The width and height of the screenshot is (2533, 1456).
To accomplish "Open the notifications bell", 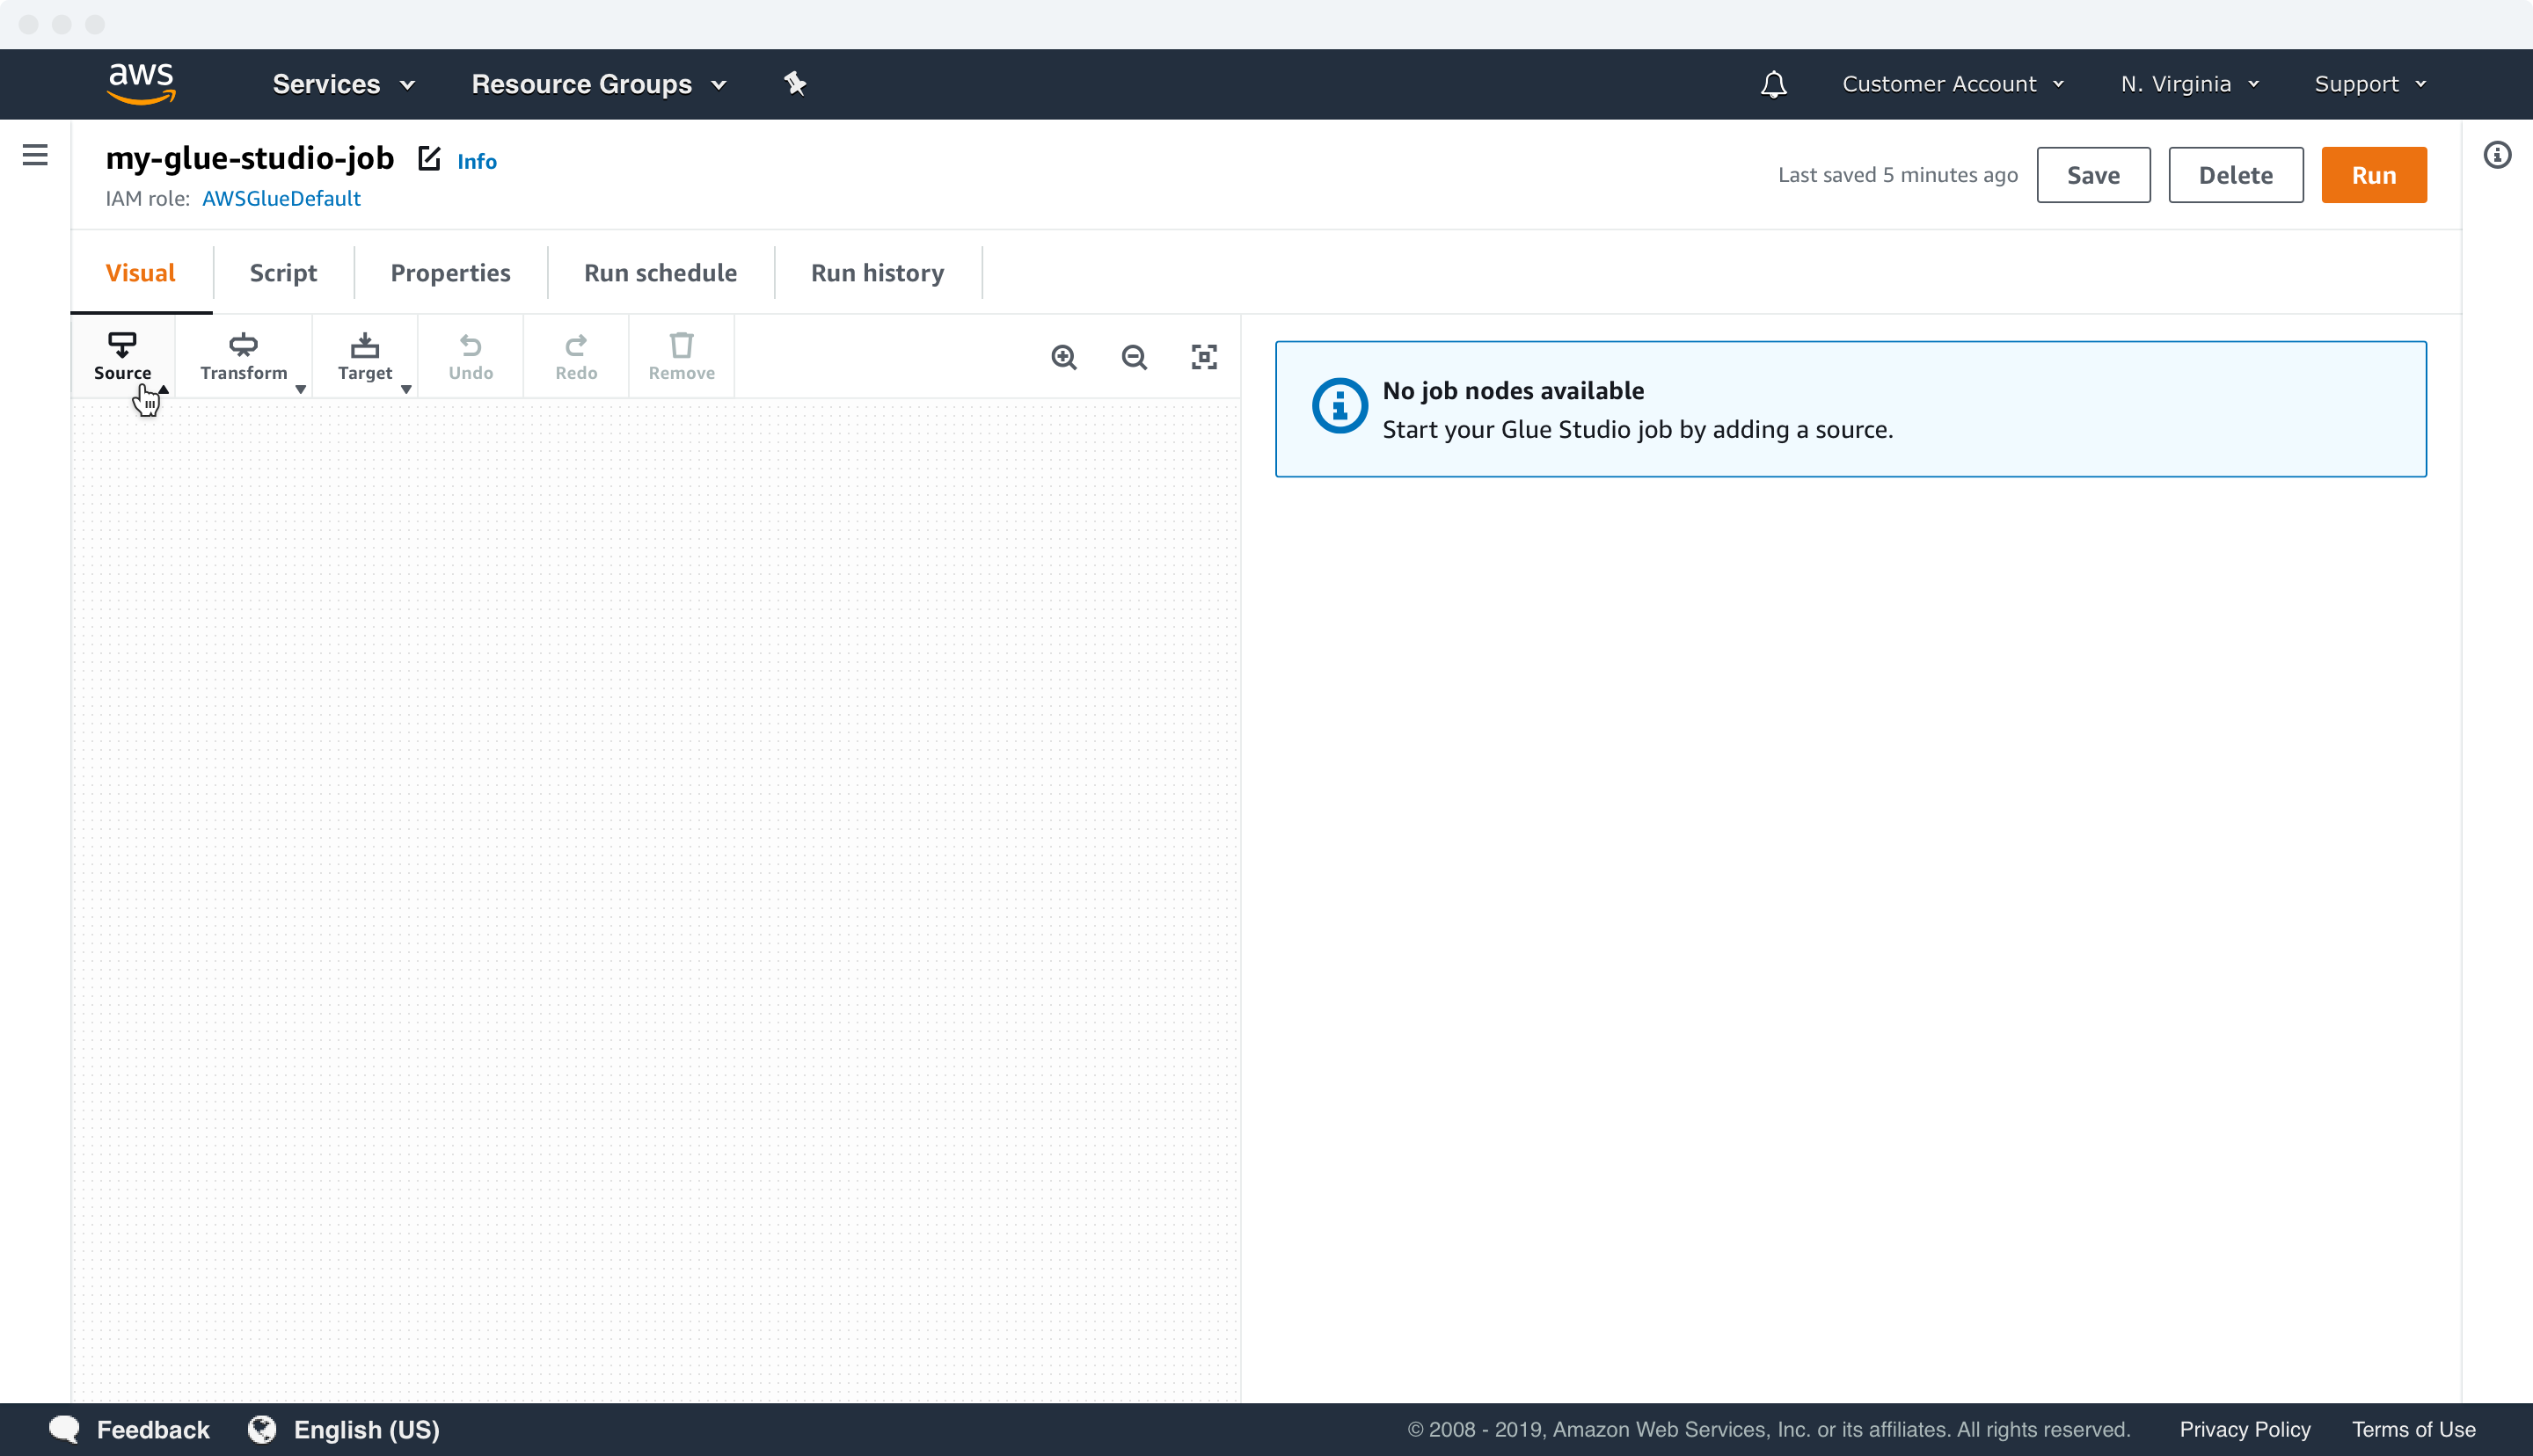I will point(1773,84).
